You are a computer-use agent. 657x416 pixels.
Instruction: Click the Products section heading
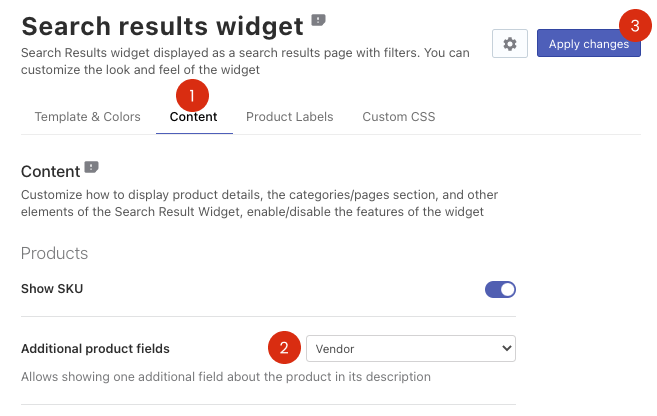(x=54, y=253)
